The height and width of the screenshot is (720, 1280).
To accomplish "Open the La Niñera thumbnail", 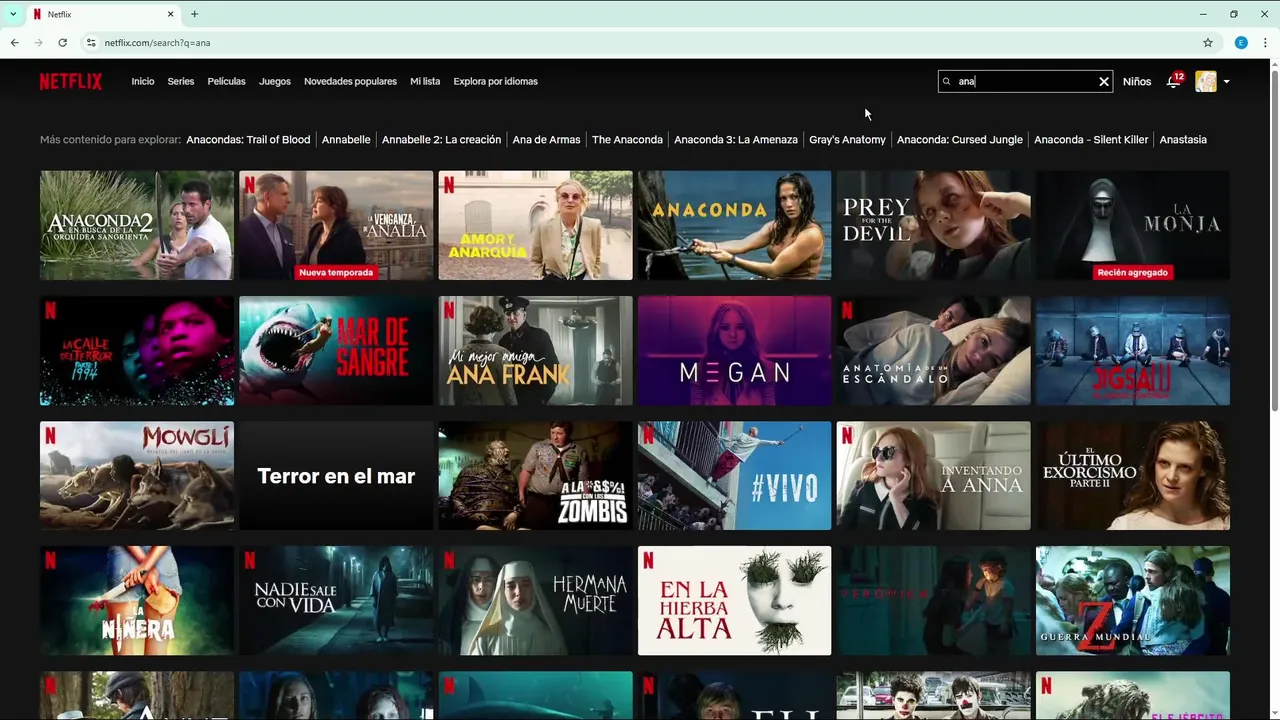I will pyautogui.click(x=137, y=600).
